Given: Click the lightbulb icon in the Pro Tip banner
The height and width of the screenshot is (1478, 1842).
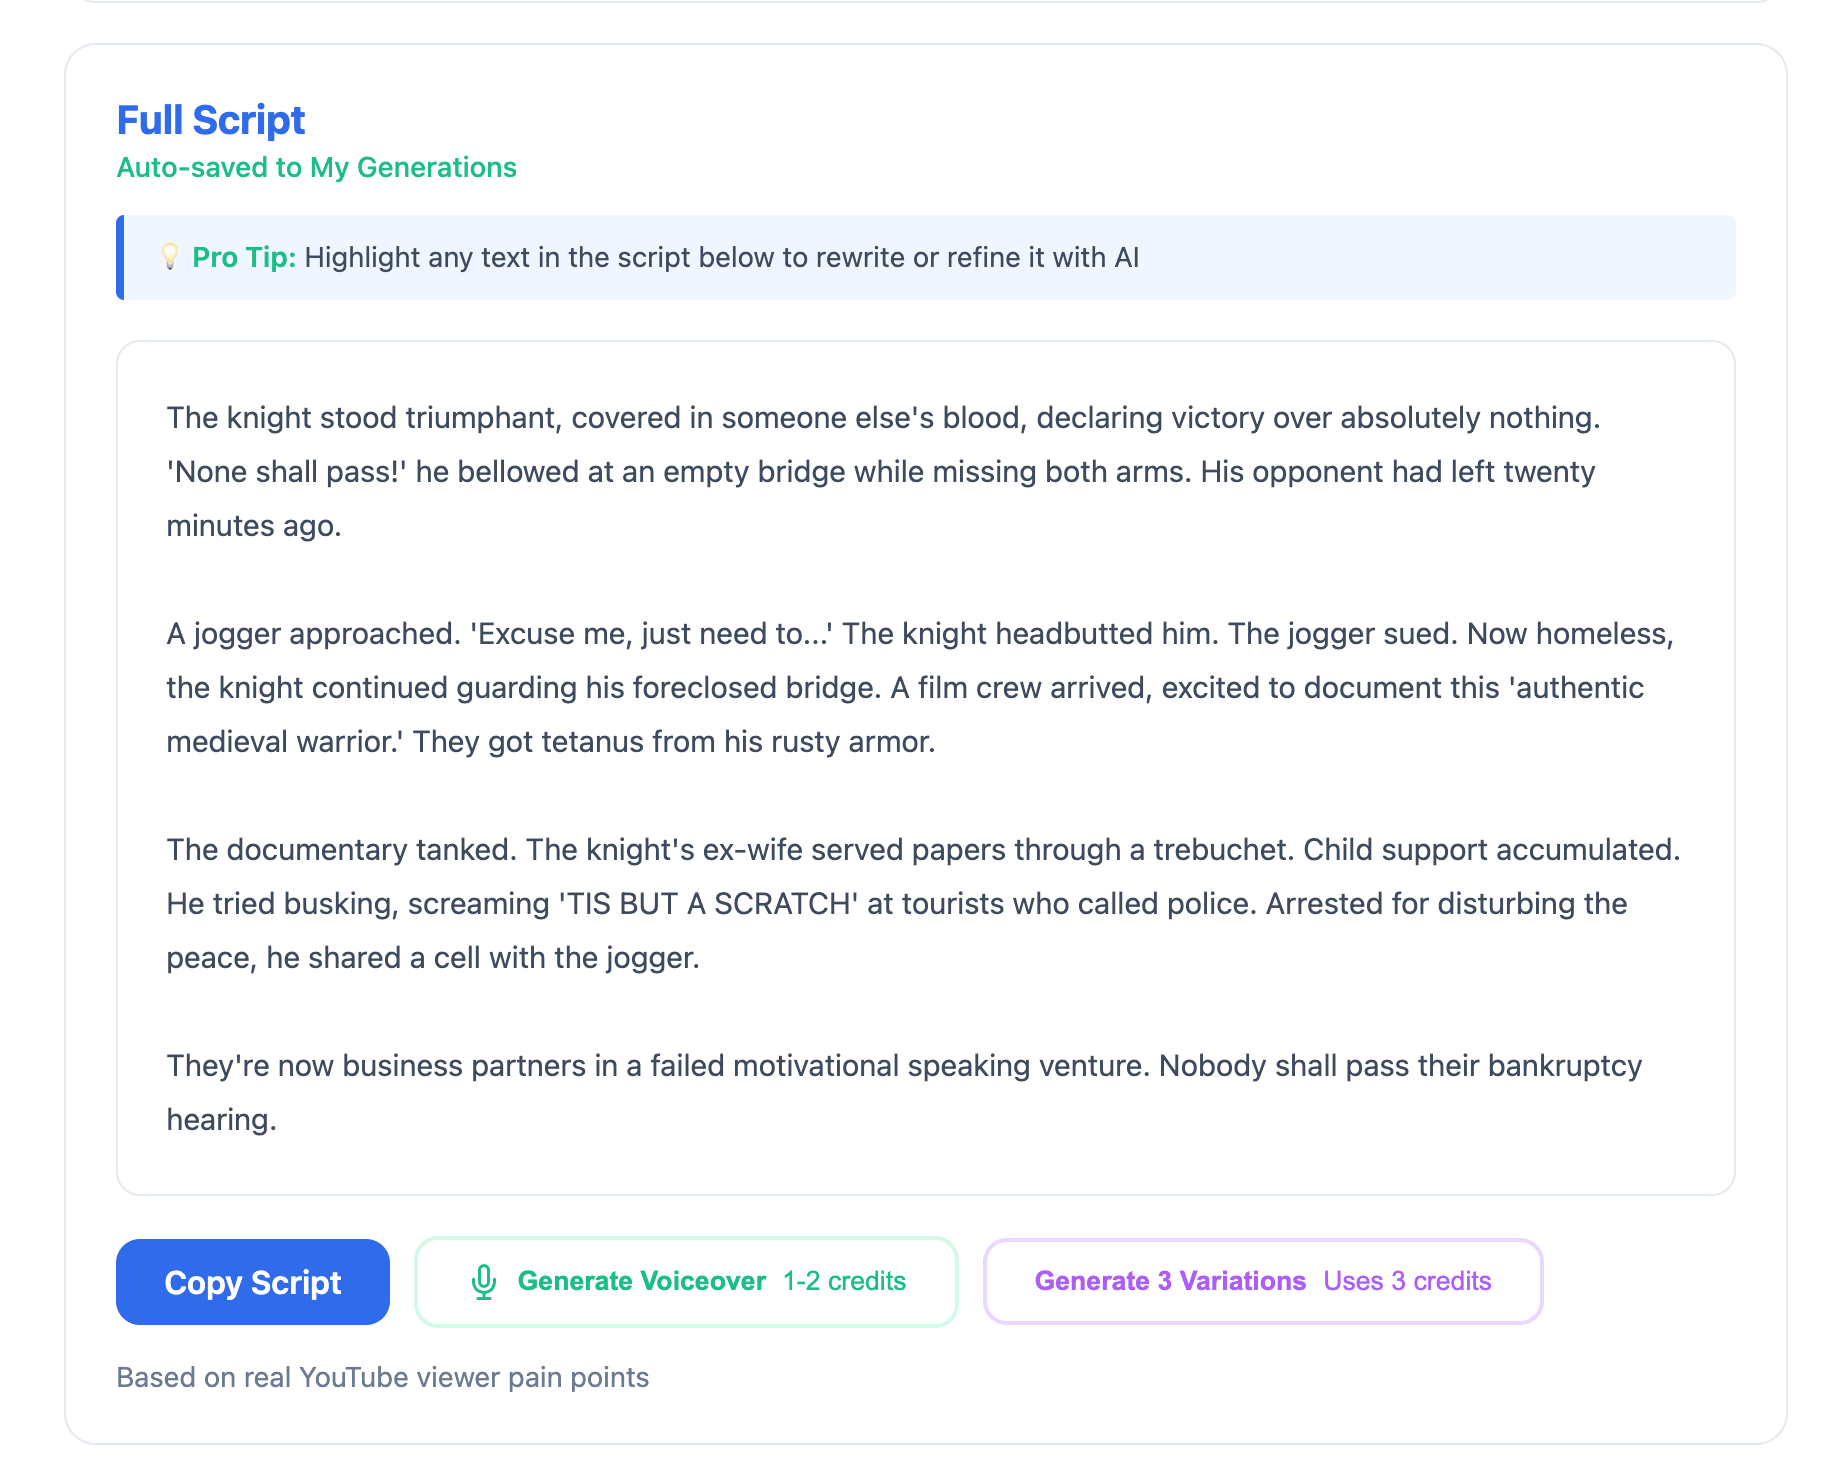Looking at the screenshot, I should click(168, 257).
